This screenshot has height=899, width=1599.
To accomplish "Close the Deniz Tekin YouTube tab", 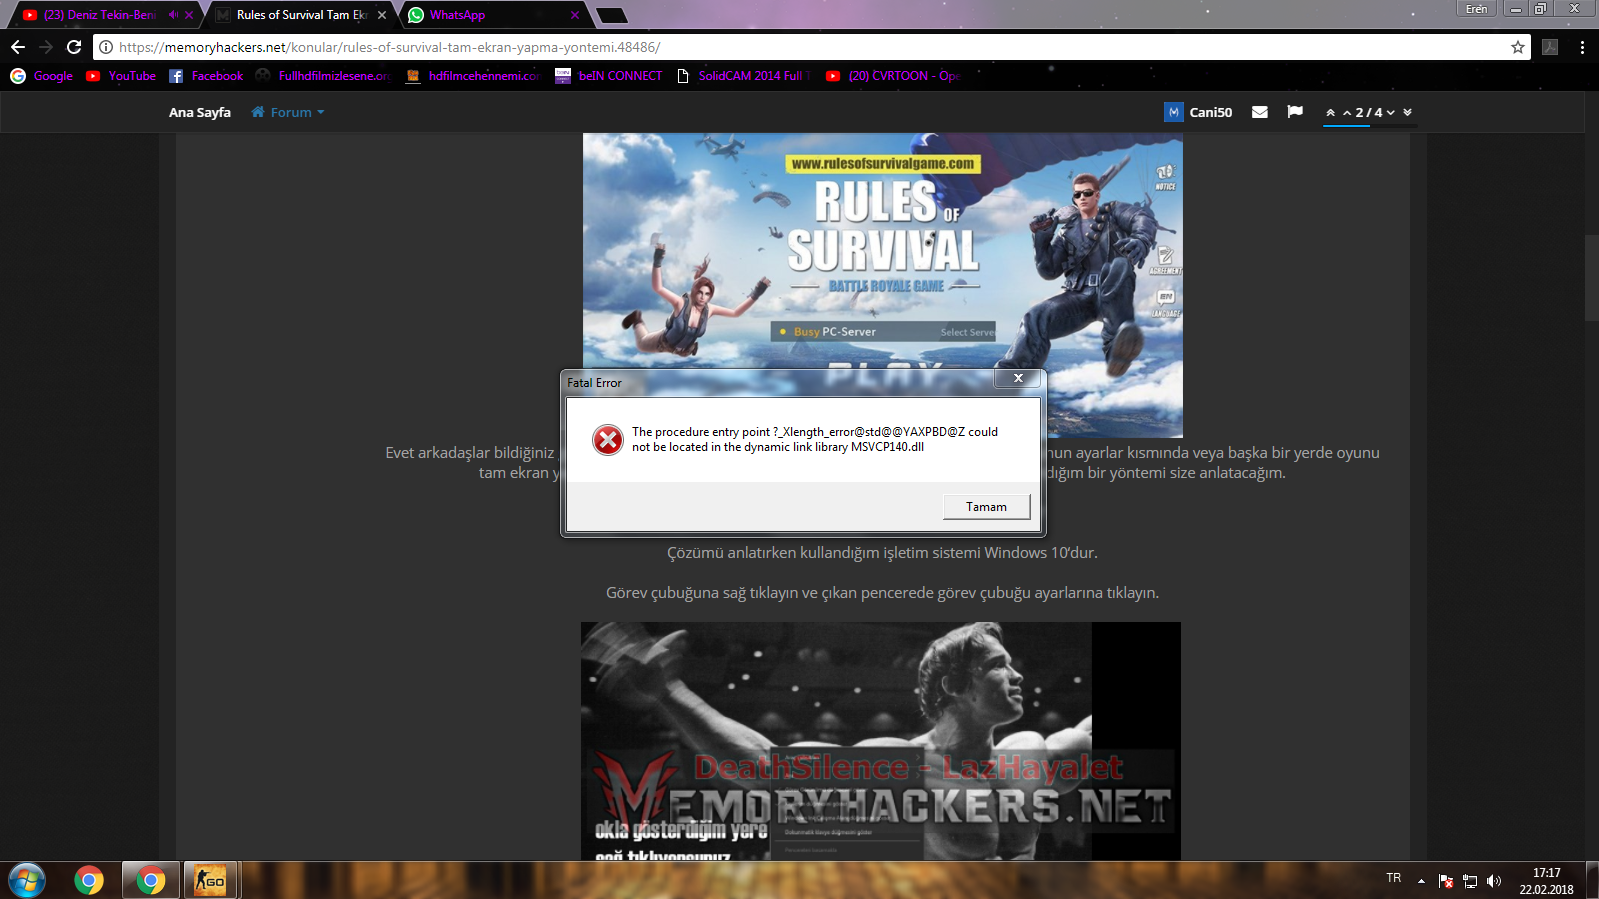I will (189, 15).
